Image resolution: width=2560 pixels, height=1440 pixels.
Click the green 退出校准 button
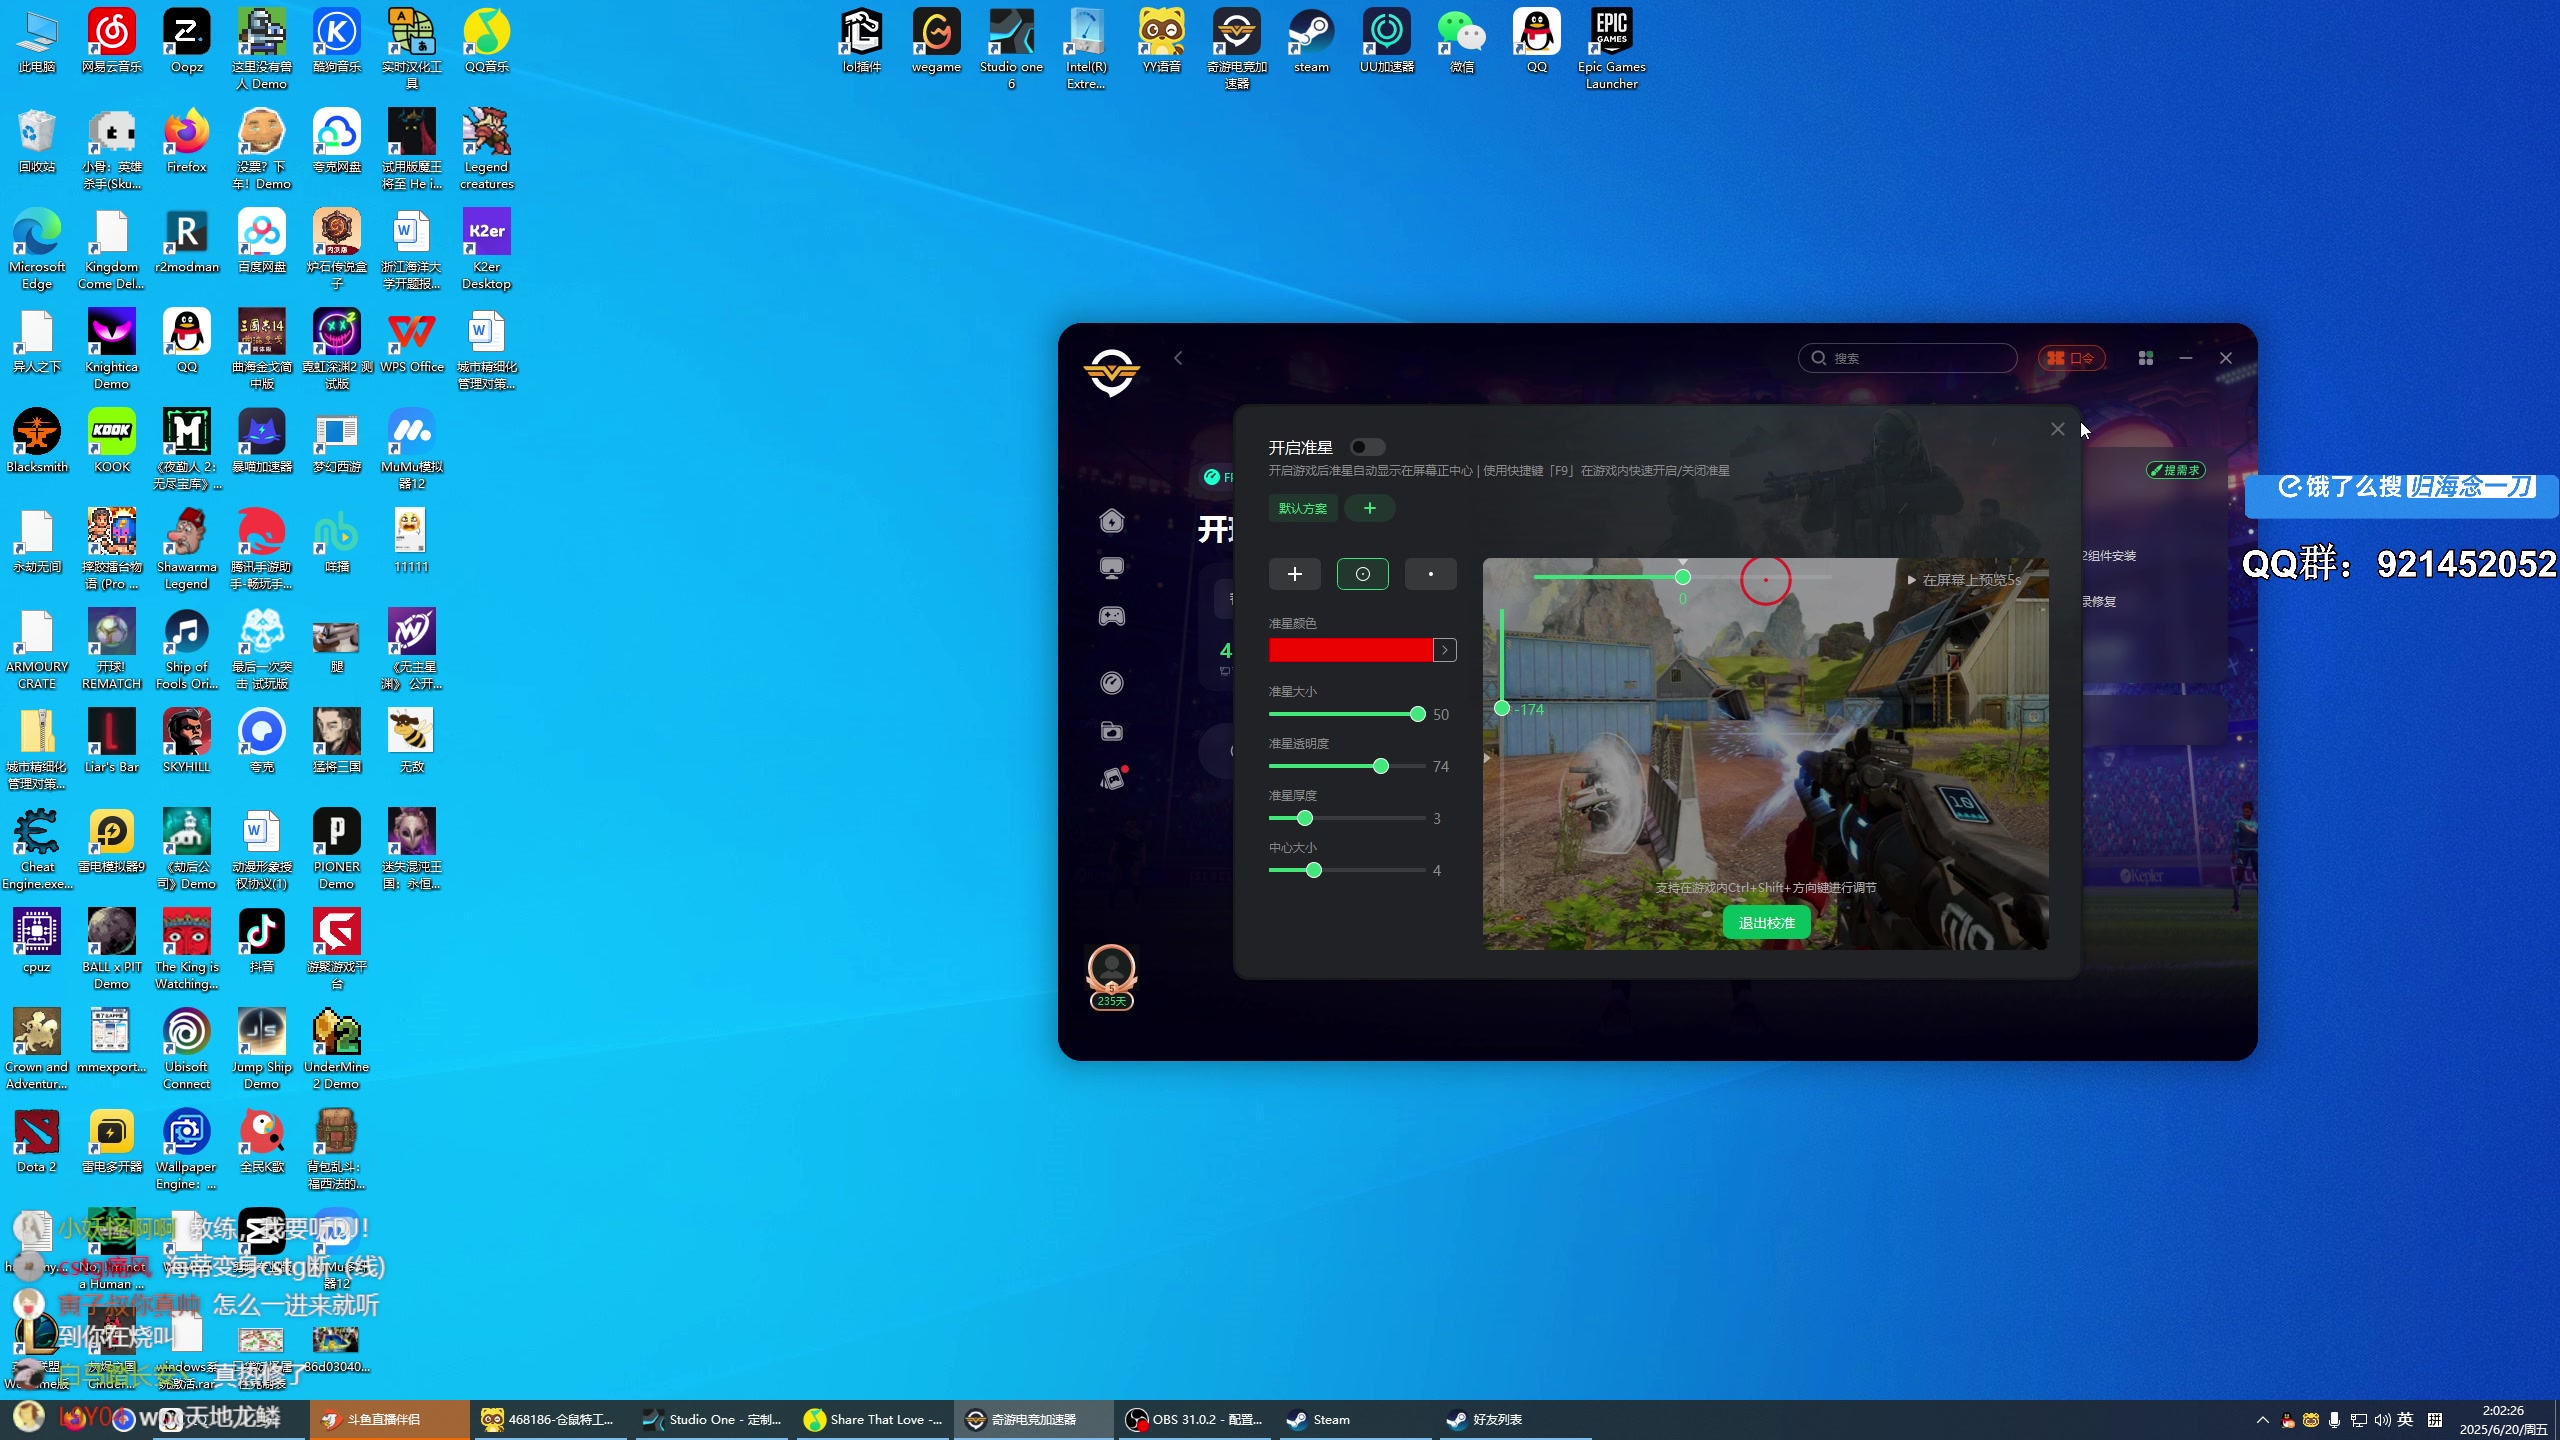(x=1766, y=923)
